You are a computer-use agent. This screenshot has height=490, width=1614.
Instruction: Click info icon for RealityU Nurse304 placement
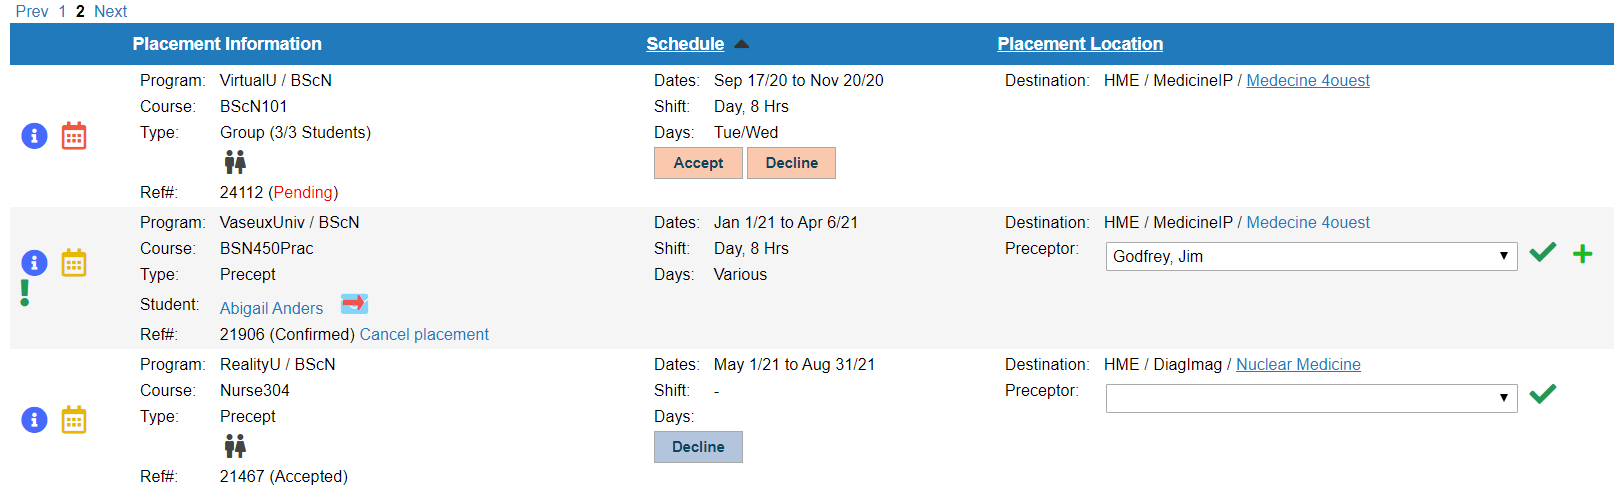34,420
